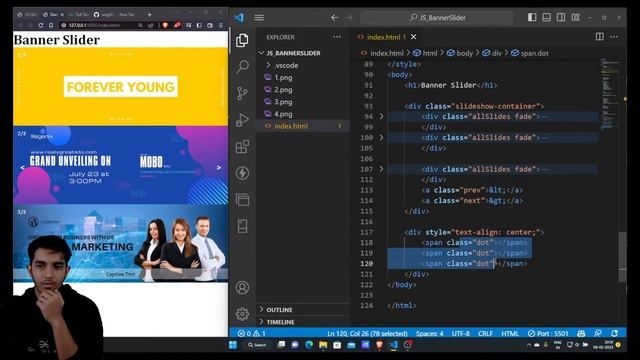The height and width of the screenshot is (360, 640).
Task: Click the feedback icon in status bar
Action: pos(598,333)
